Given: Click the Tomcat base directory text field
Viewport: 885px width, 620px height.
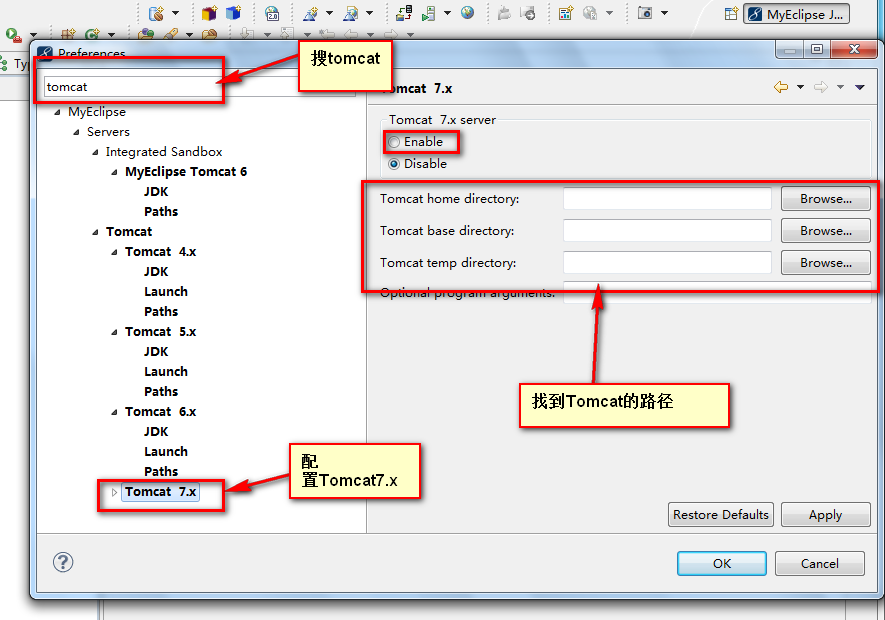Looking at the screenshot, I should pos(667,231).
